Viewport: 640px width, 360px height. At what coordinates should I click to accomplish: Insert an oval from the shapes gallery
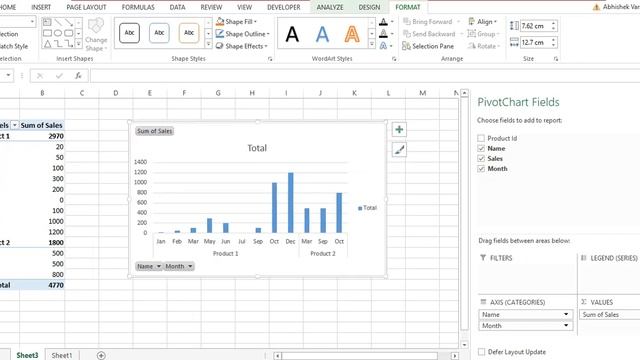[x=58, y=33]
